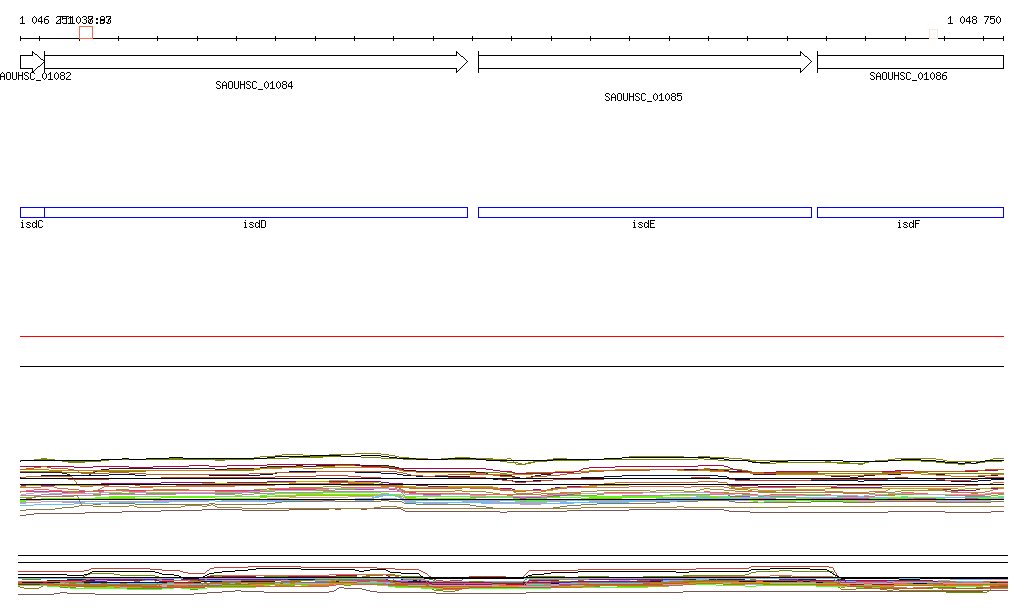The image size is (1024, 611).
Task: Click the SAOUHSC_01085 text label
Action: coord(643,98)
